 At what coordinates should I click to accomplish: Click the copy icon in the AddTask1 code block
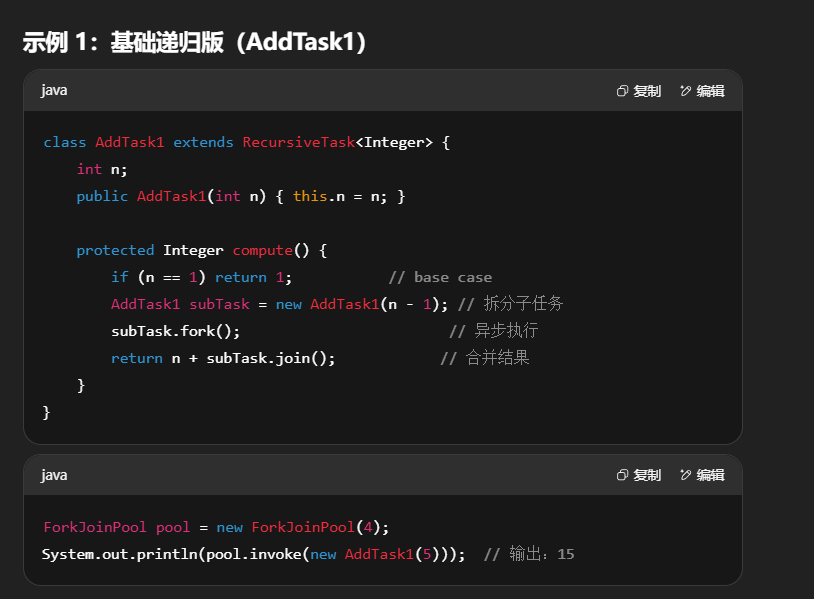click(x=622, y=91)
